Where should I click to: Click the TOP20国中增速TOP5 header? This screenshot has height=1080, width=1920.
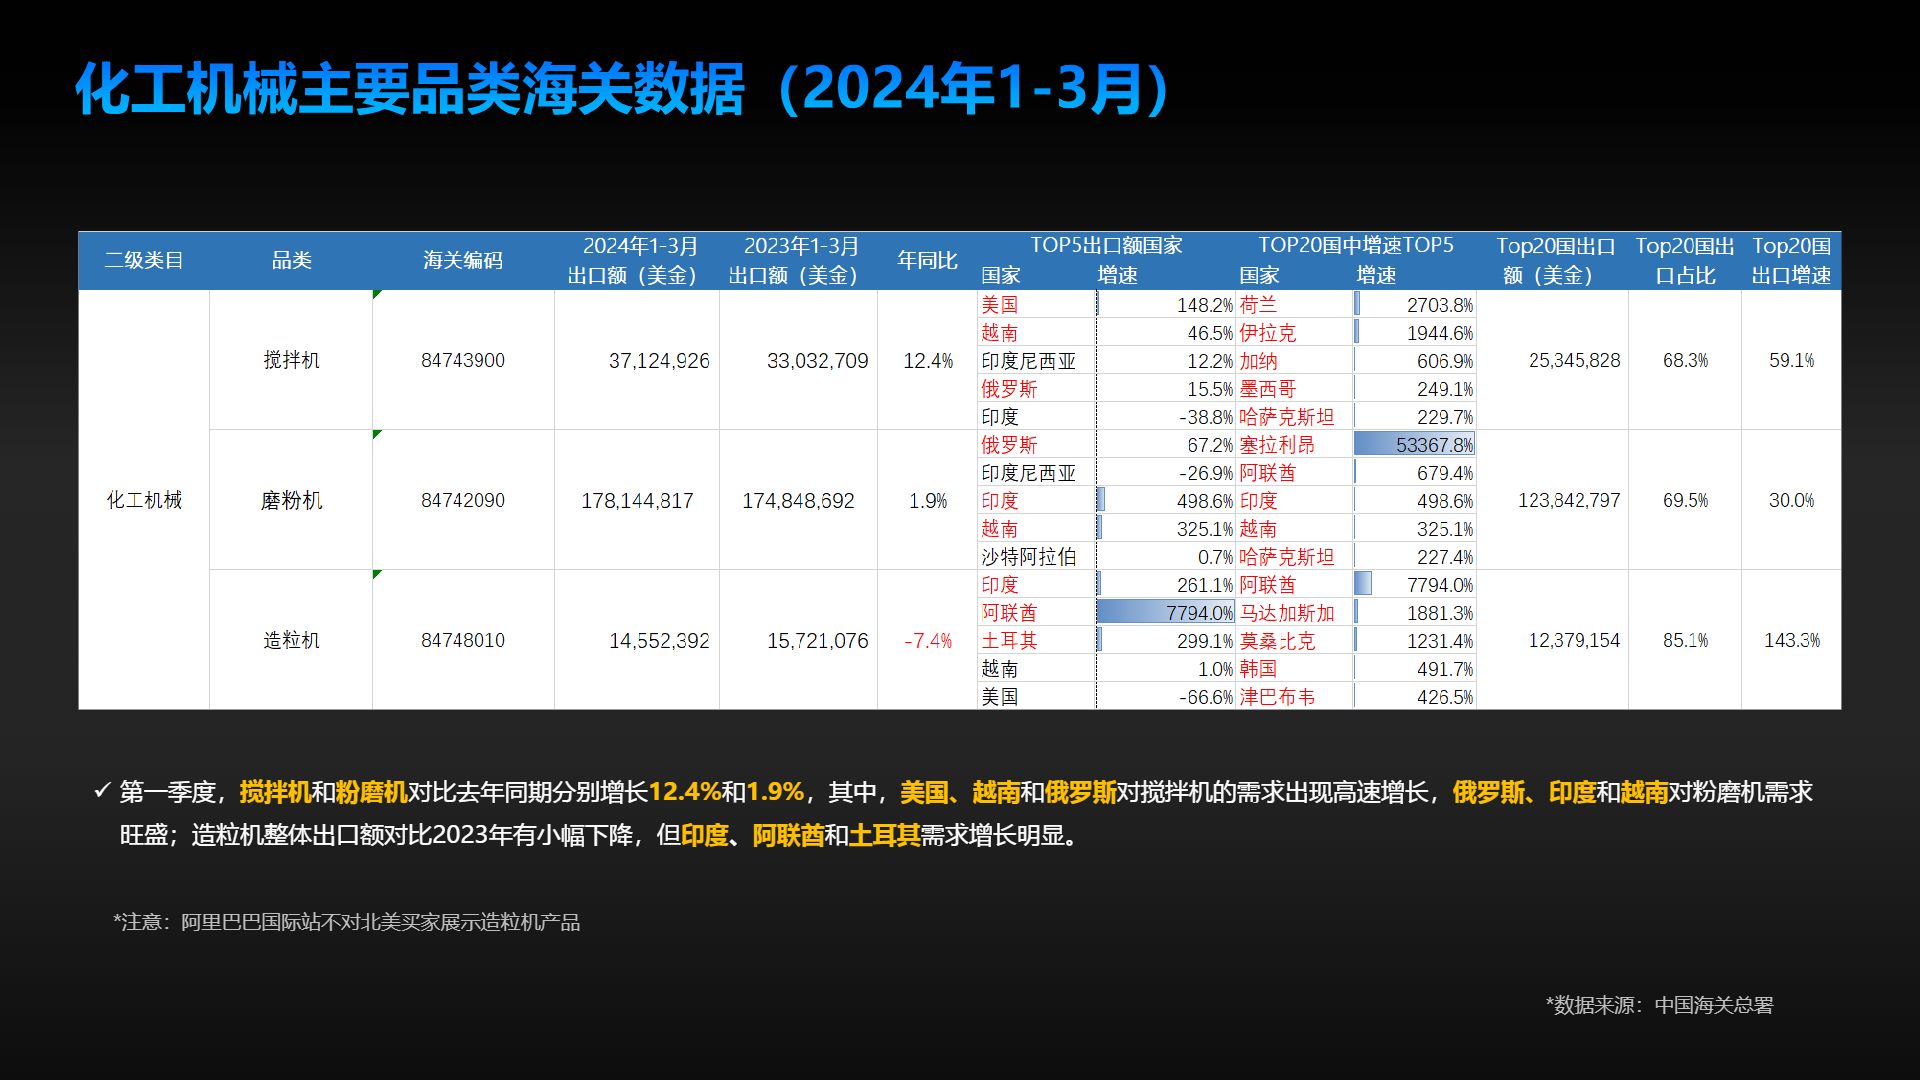pyautogui.click(x=1355, y=245)
